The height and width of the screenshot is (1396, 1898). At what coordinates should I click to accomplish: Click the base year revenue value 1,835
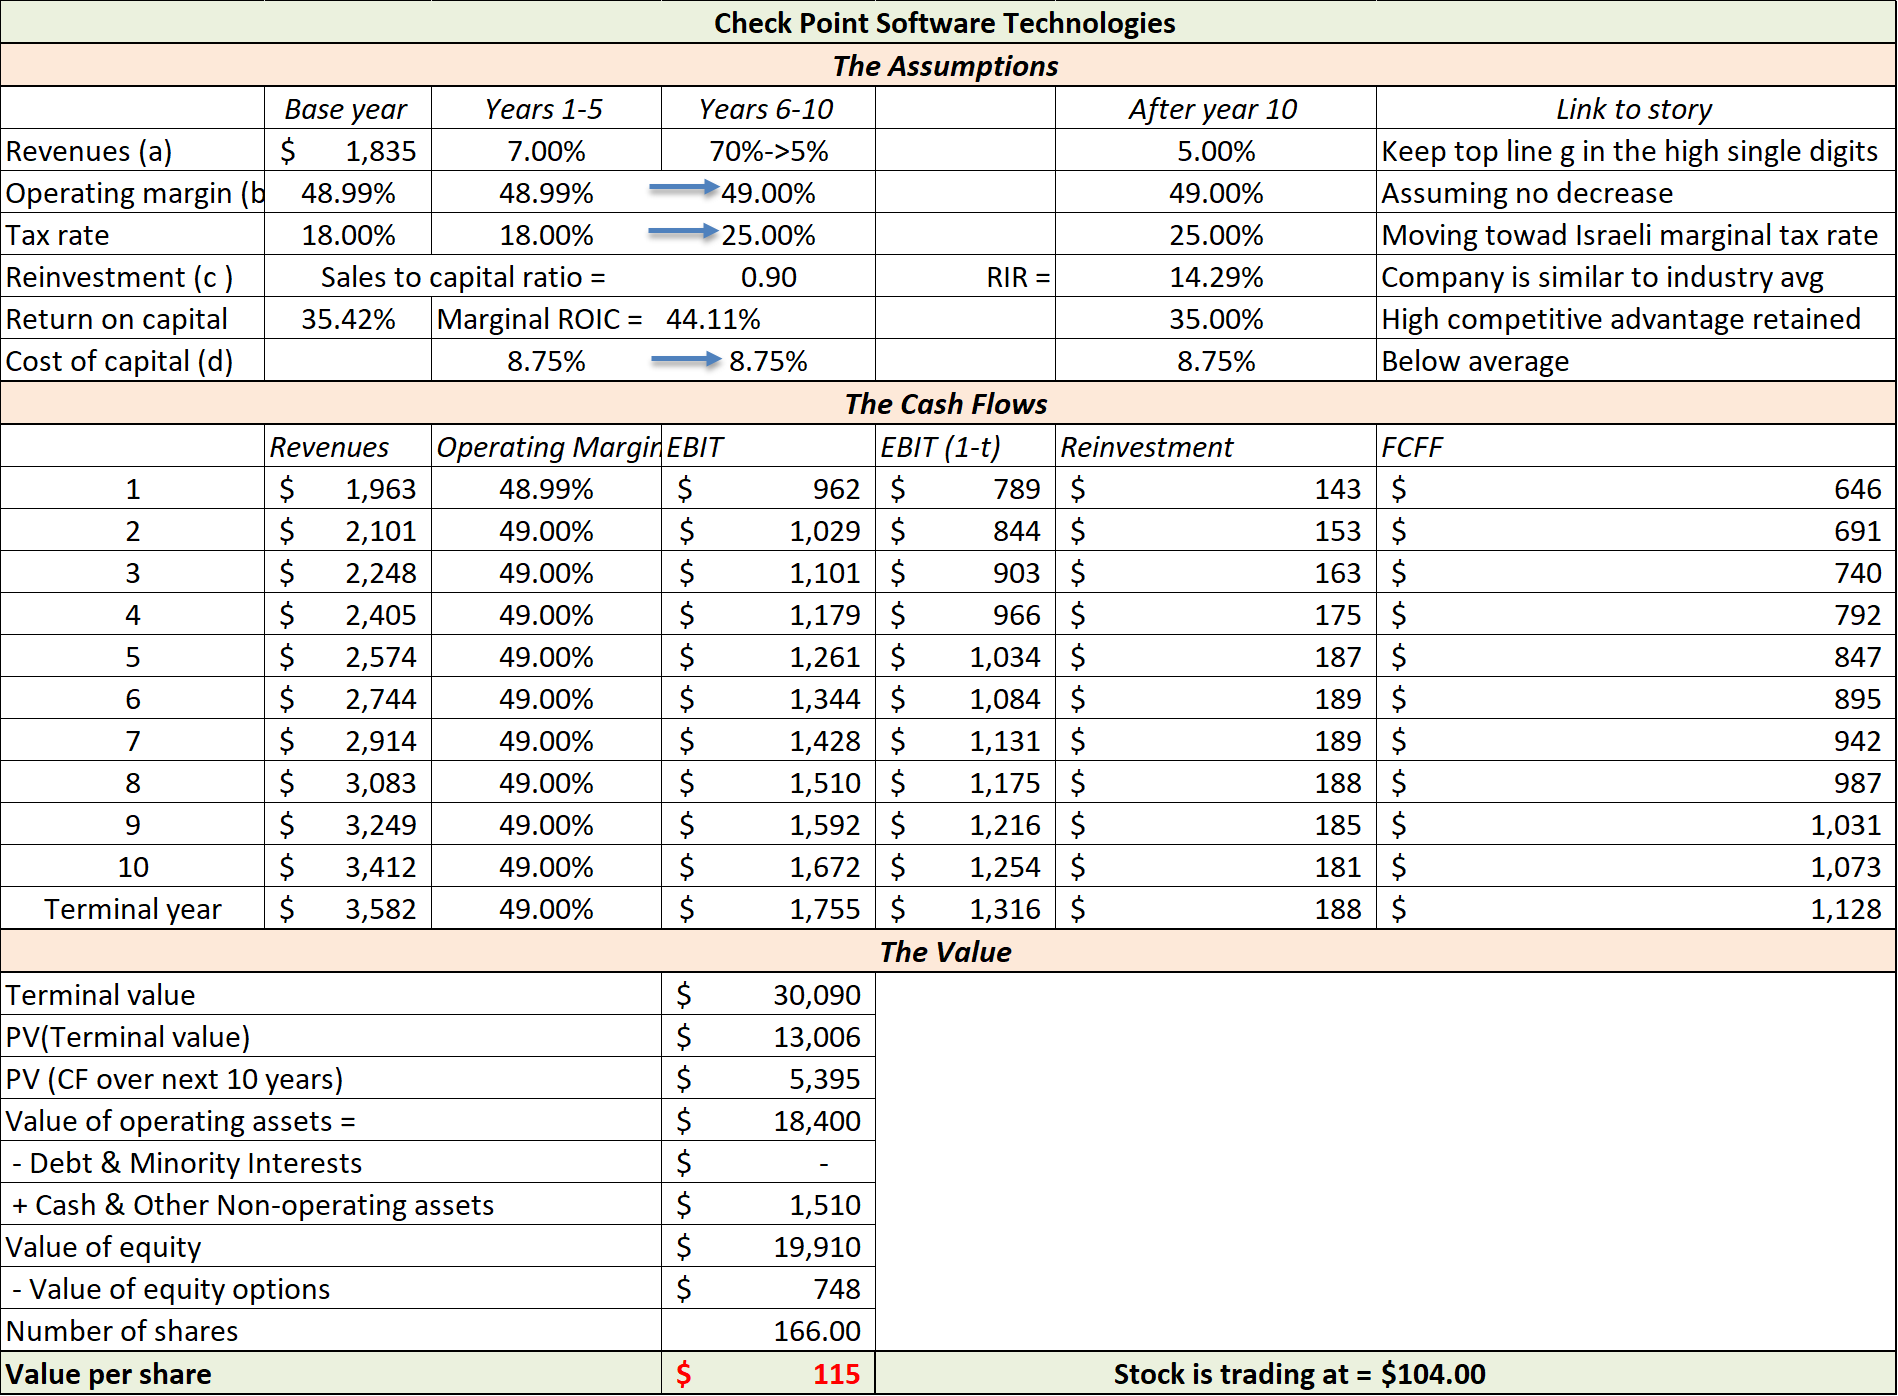pyautogui.click(x=380, y=151)
